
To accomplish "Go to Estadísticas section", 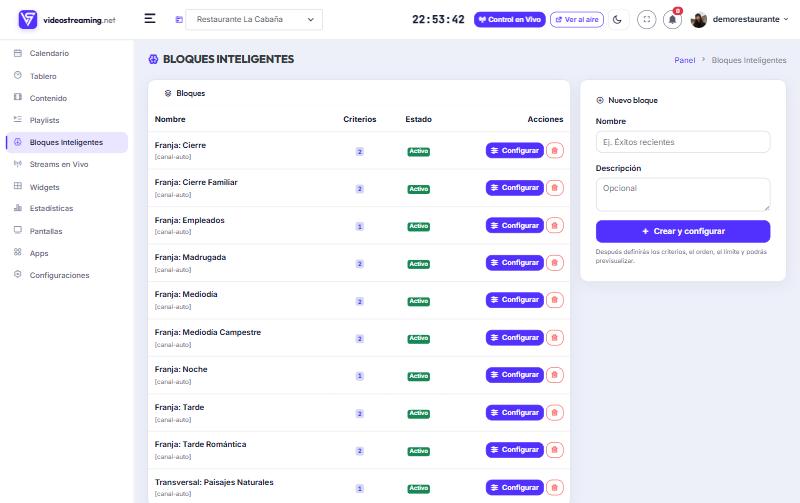I will click(x=51, y=208).
